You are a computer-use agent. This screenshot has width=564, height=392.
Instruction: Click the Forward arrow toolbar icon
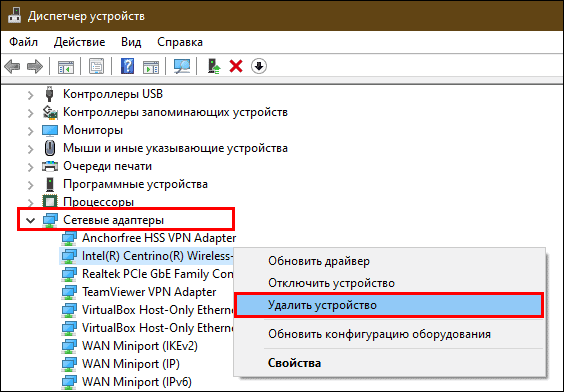pyautogui.click(x=35, y=66)
